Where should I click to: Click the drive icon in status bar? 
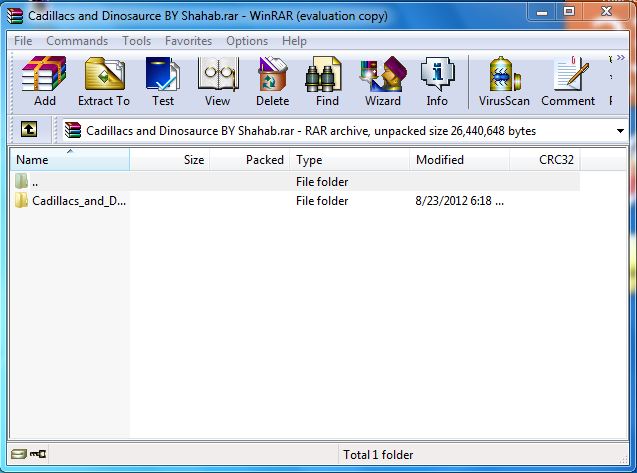(x=19, y=453)
